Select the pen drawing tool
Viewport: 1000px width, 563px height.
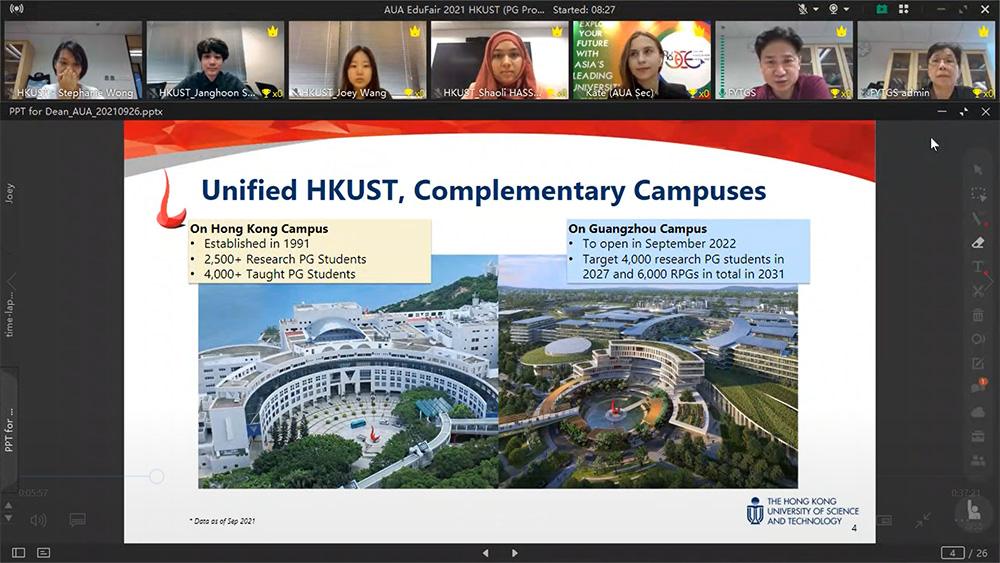[978, 219]
